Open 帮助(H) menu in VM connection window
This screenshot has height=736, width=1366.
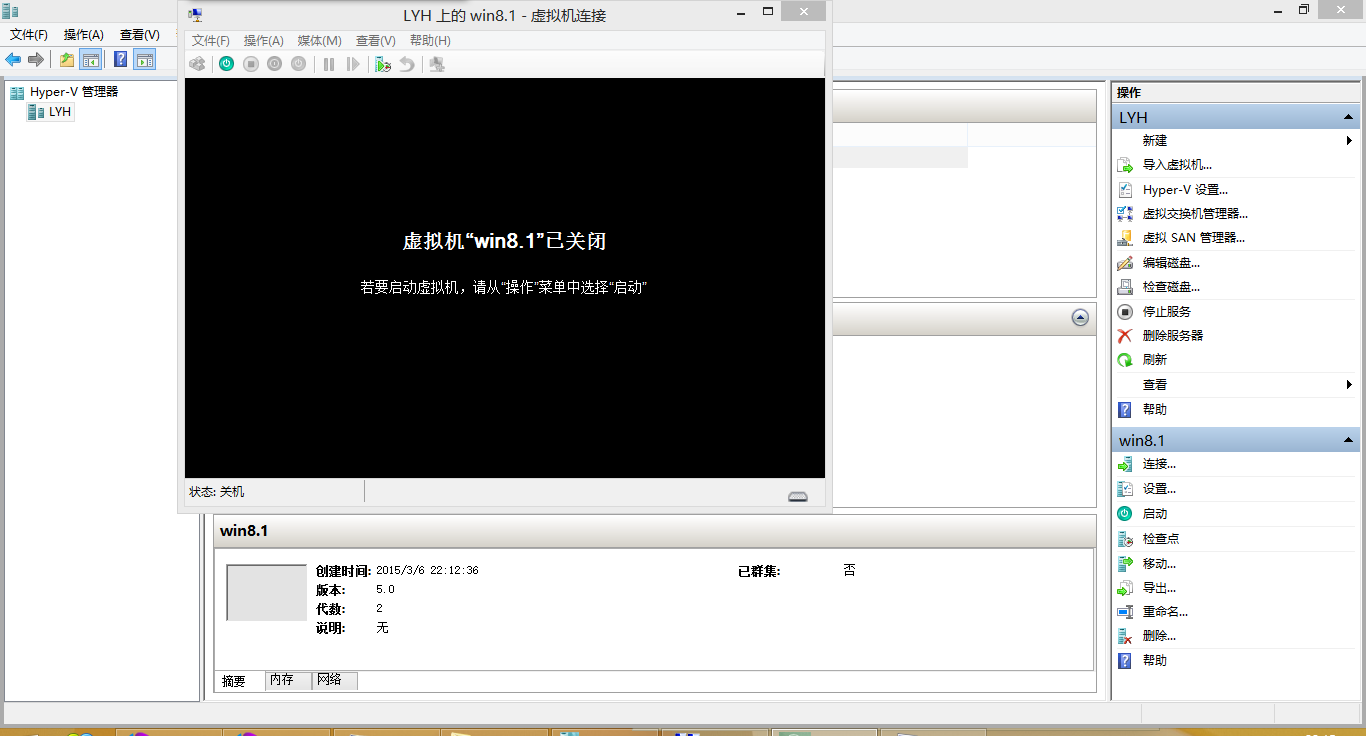431,41
